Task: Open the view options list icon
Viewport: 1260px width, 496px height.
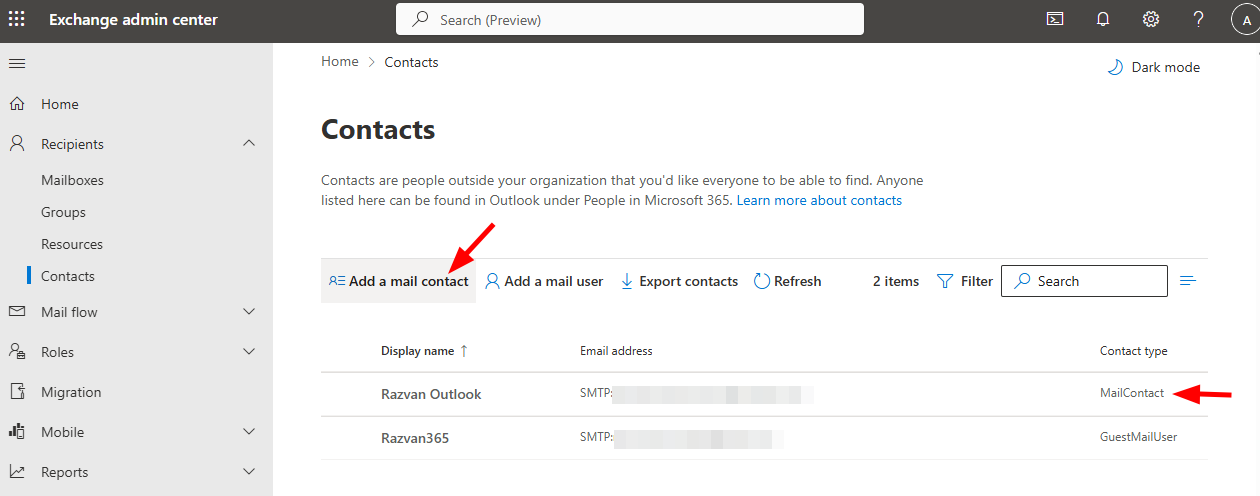Action: click(1188, 281)
